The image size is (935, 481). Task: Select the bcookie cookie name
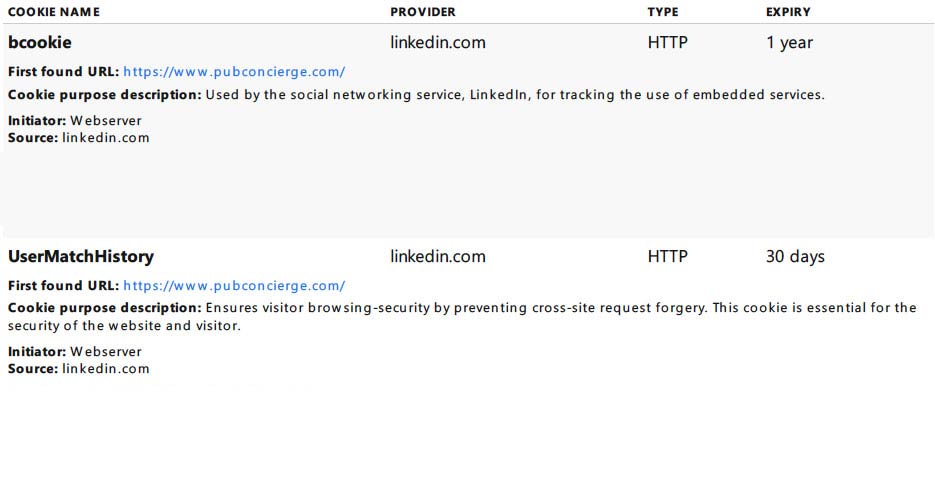pos(40,42)
